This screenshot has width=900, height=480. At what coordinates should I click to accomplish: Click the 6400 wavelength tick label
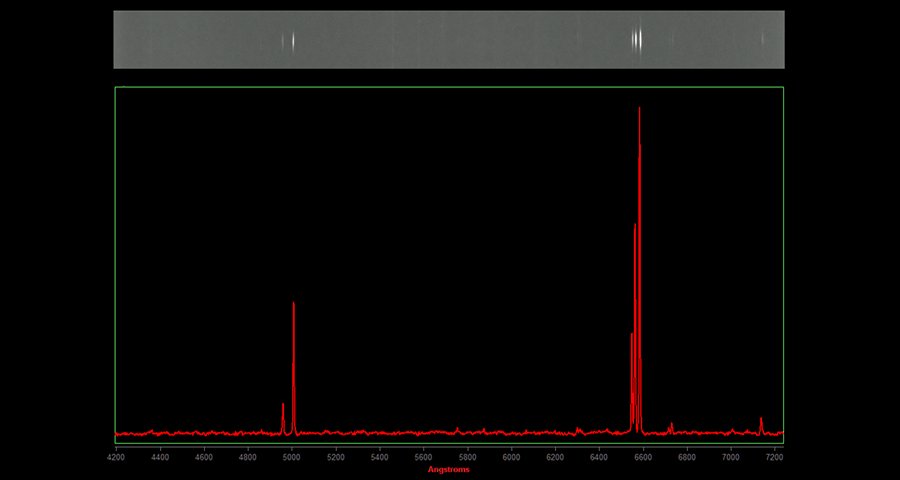coord(599,457)
